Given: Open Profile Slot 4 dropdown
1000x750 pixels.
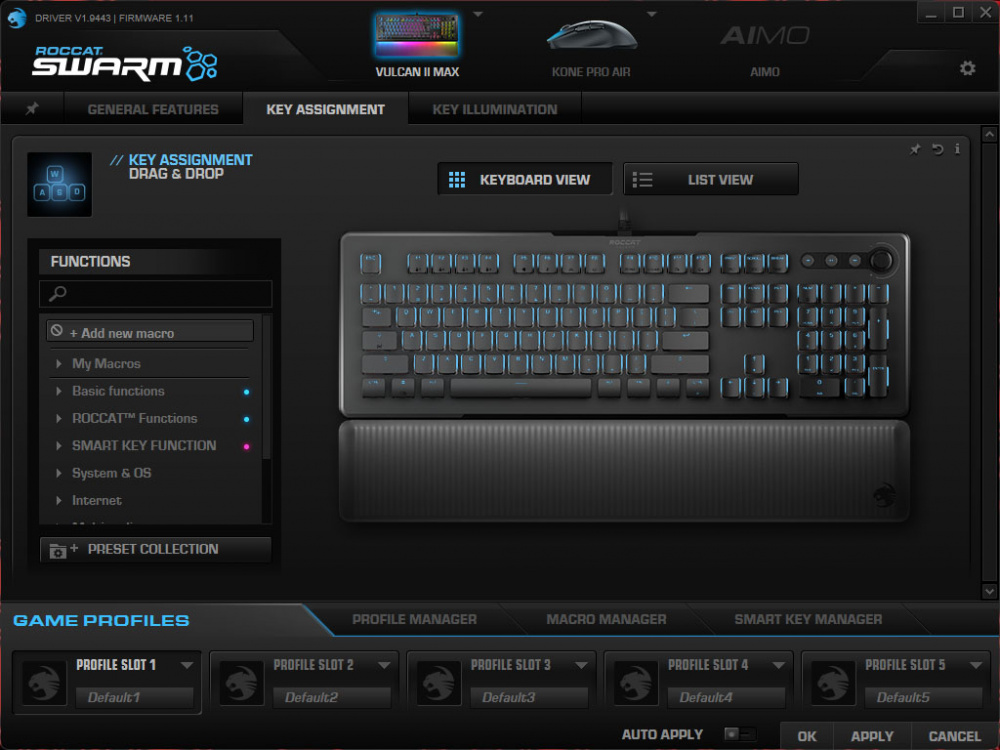Looking at the screenshot, I should click(779, 665).
